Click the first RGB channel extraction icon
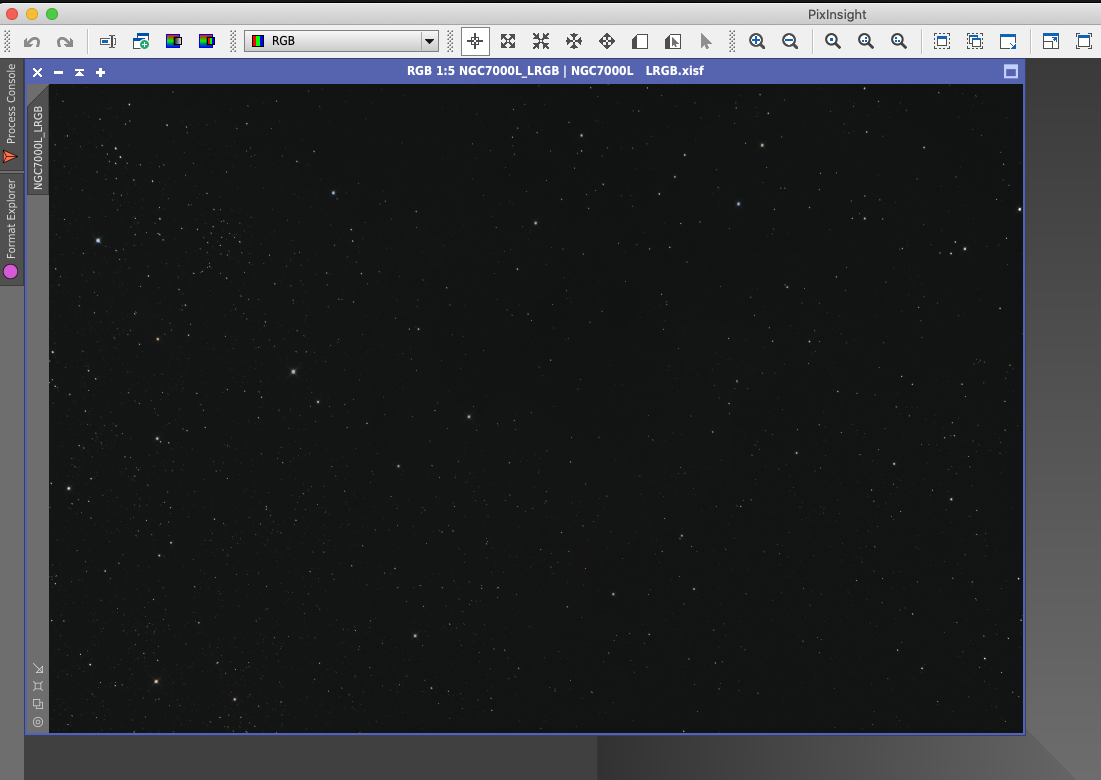Image resolution: width=1101 pixels, height=780 pixels. tap(173, 41)
